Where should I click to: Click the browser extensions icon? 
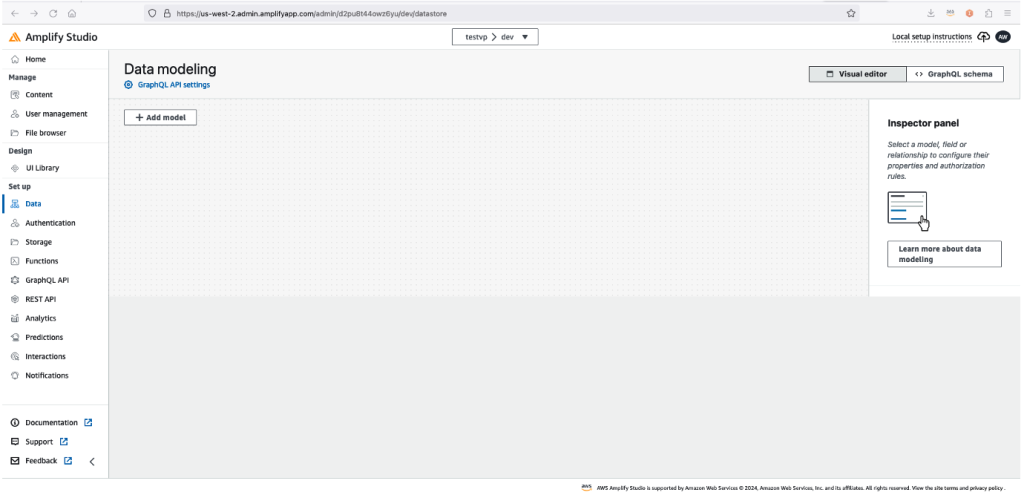tap(989, 13)
